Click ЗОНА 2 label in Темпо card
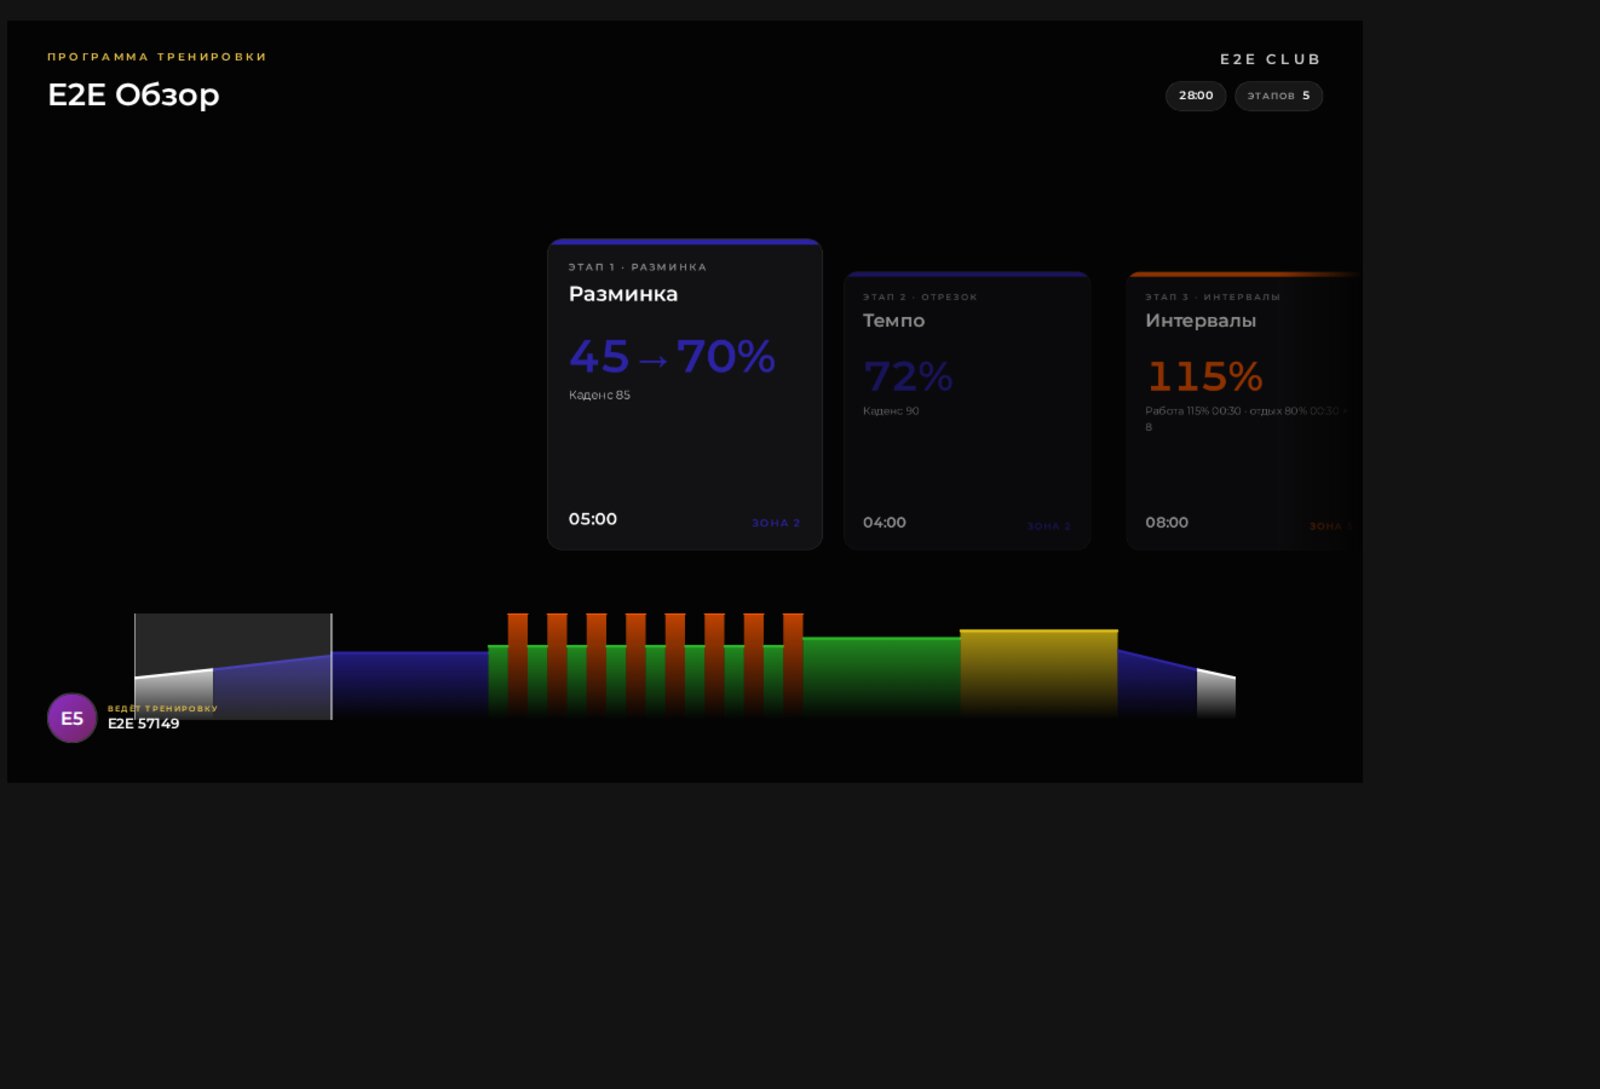The height and width of the screenshot is (1089, 1600). pyautogui.click(x=1049, y=526)
